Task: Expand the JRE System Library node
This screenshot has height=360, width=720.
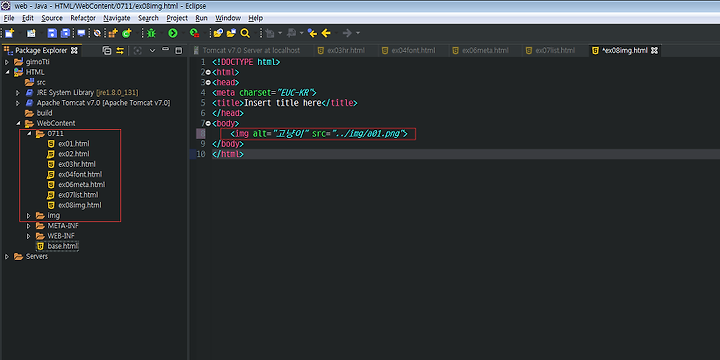Action: click(18, 93)
